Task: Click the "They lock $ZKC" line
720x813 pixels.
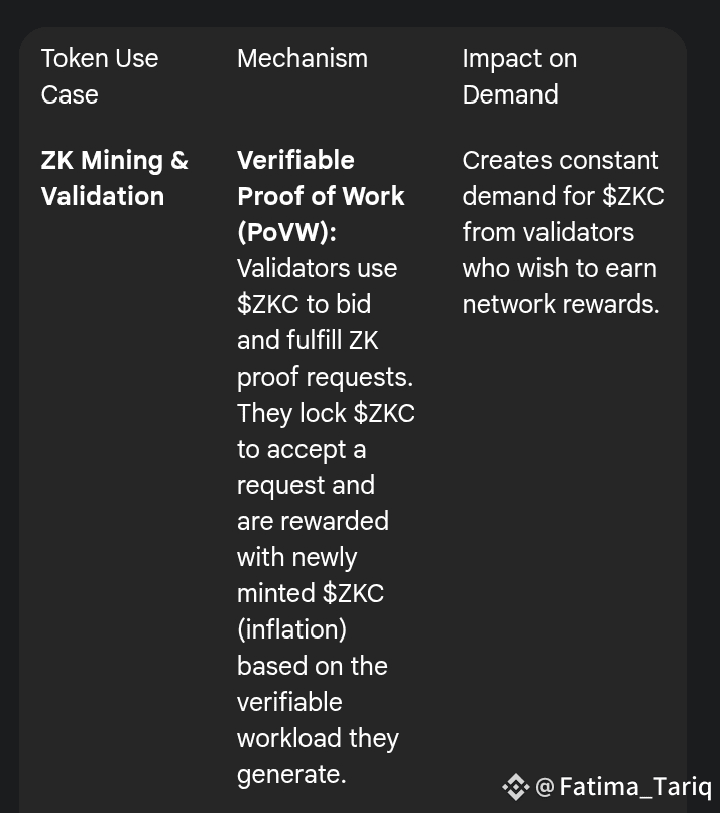Action: click(325, 413)
